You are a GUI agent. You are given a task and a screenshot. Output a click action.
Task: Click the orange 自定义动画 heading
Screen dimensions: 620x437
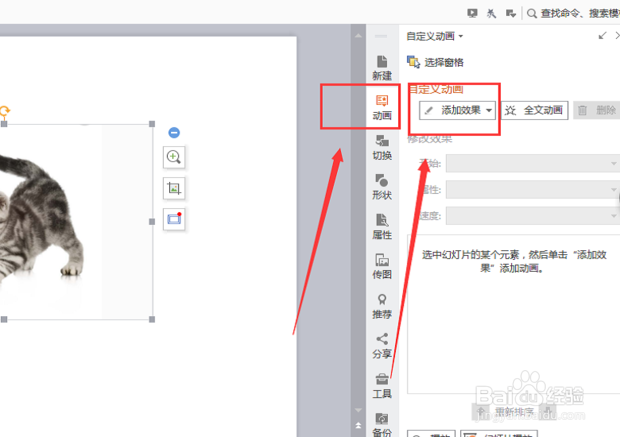[x=435, y=89]
